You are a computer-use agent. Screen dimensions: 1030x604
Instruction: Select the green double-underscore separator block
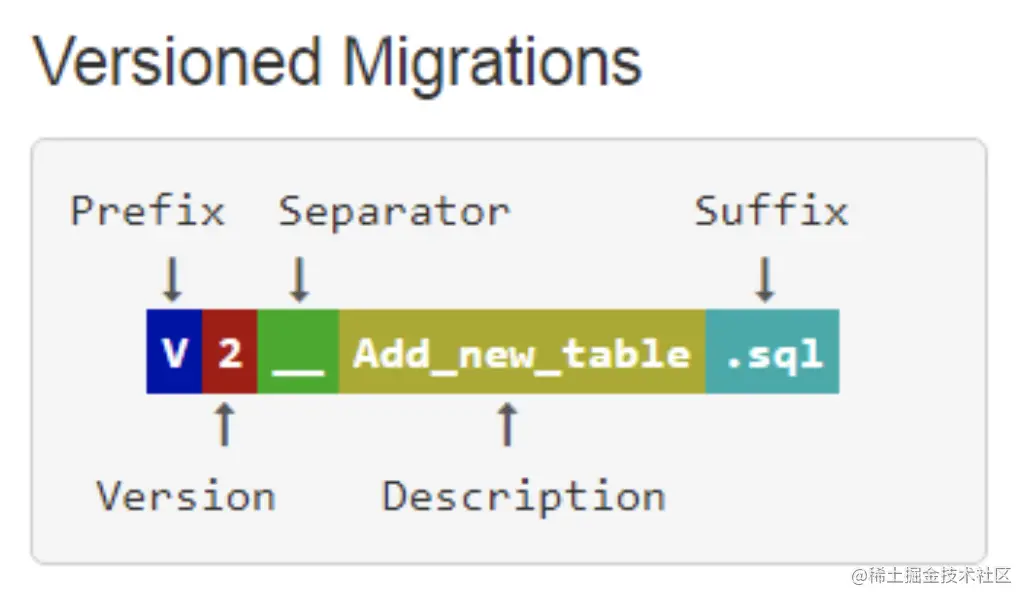click(298, 352)
